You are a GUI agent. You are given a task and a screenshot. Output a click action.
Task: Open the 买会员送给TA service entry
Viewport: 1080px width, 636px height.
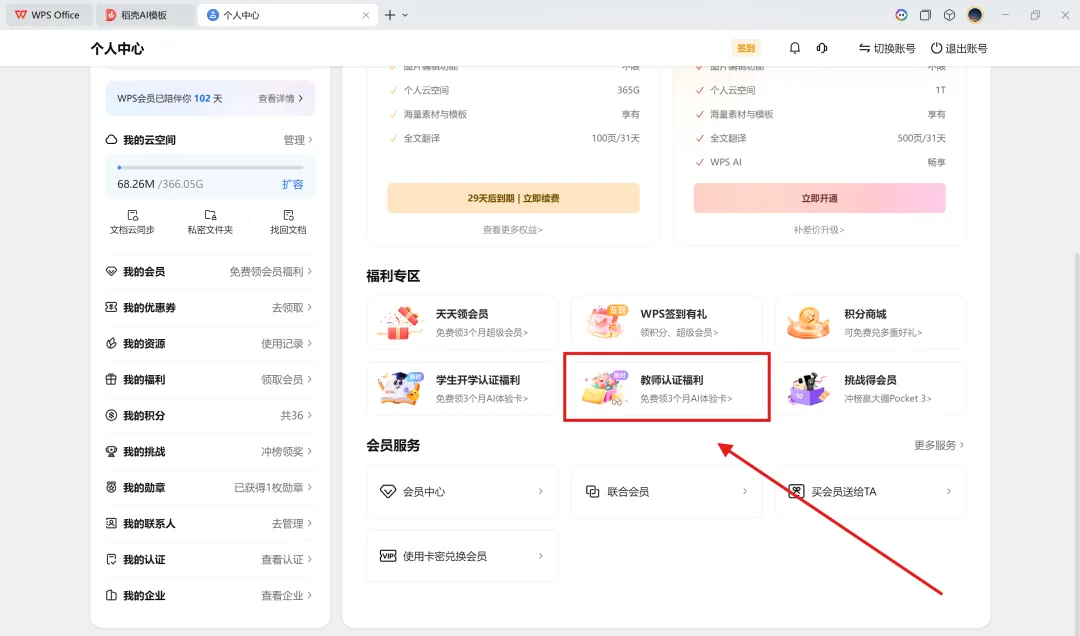(871, 491)
